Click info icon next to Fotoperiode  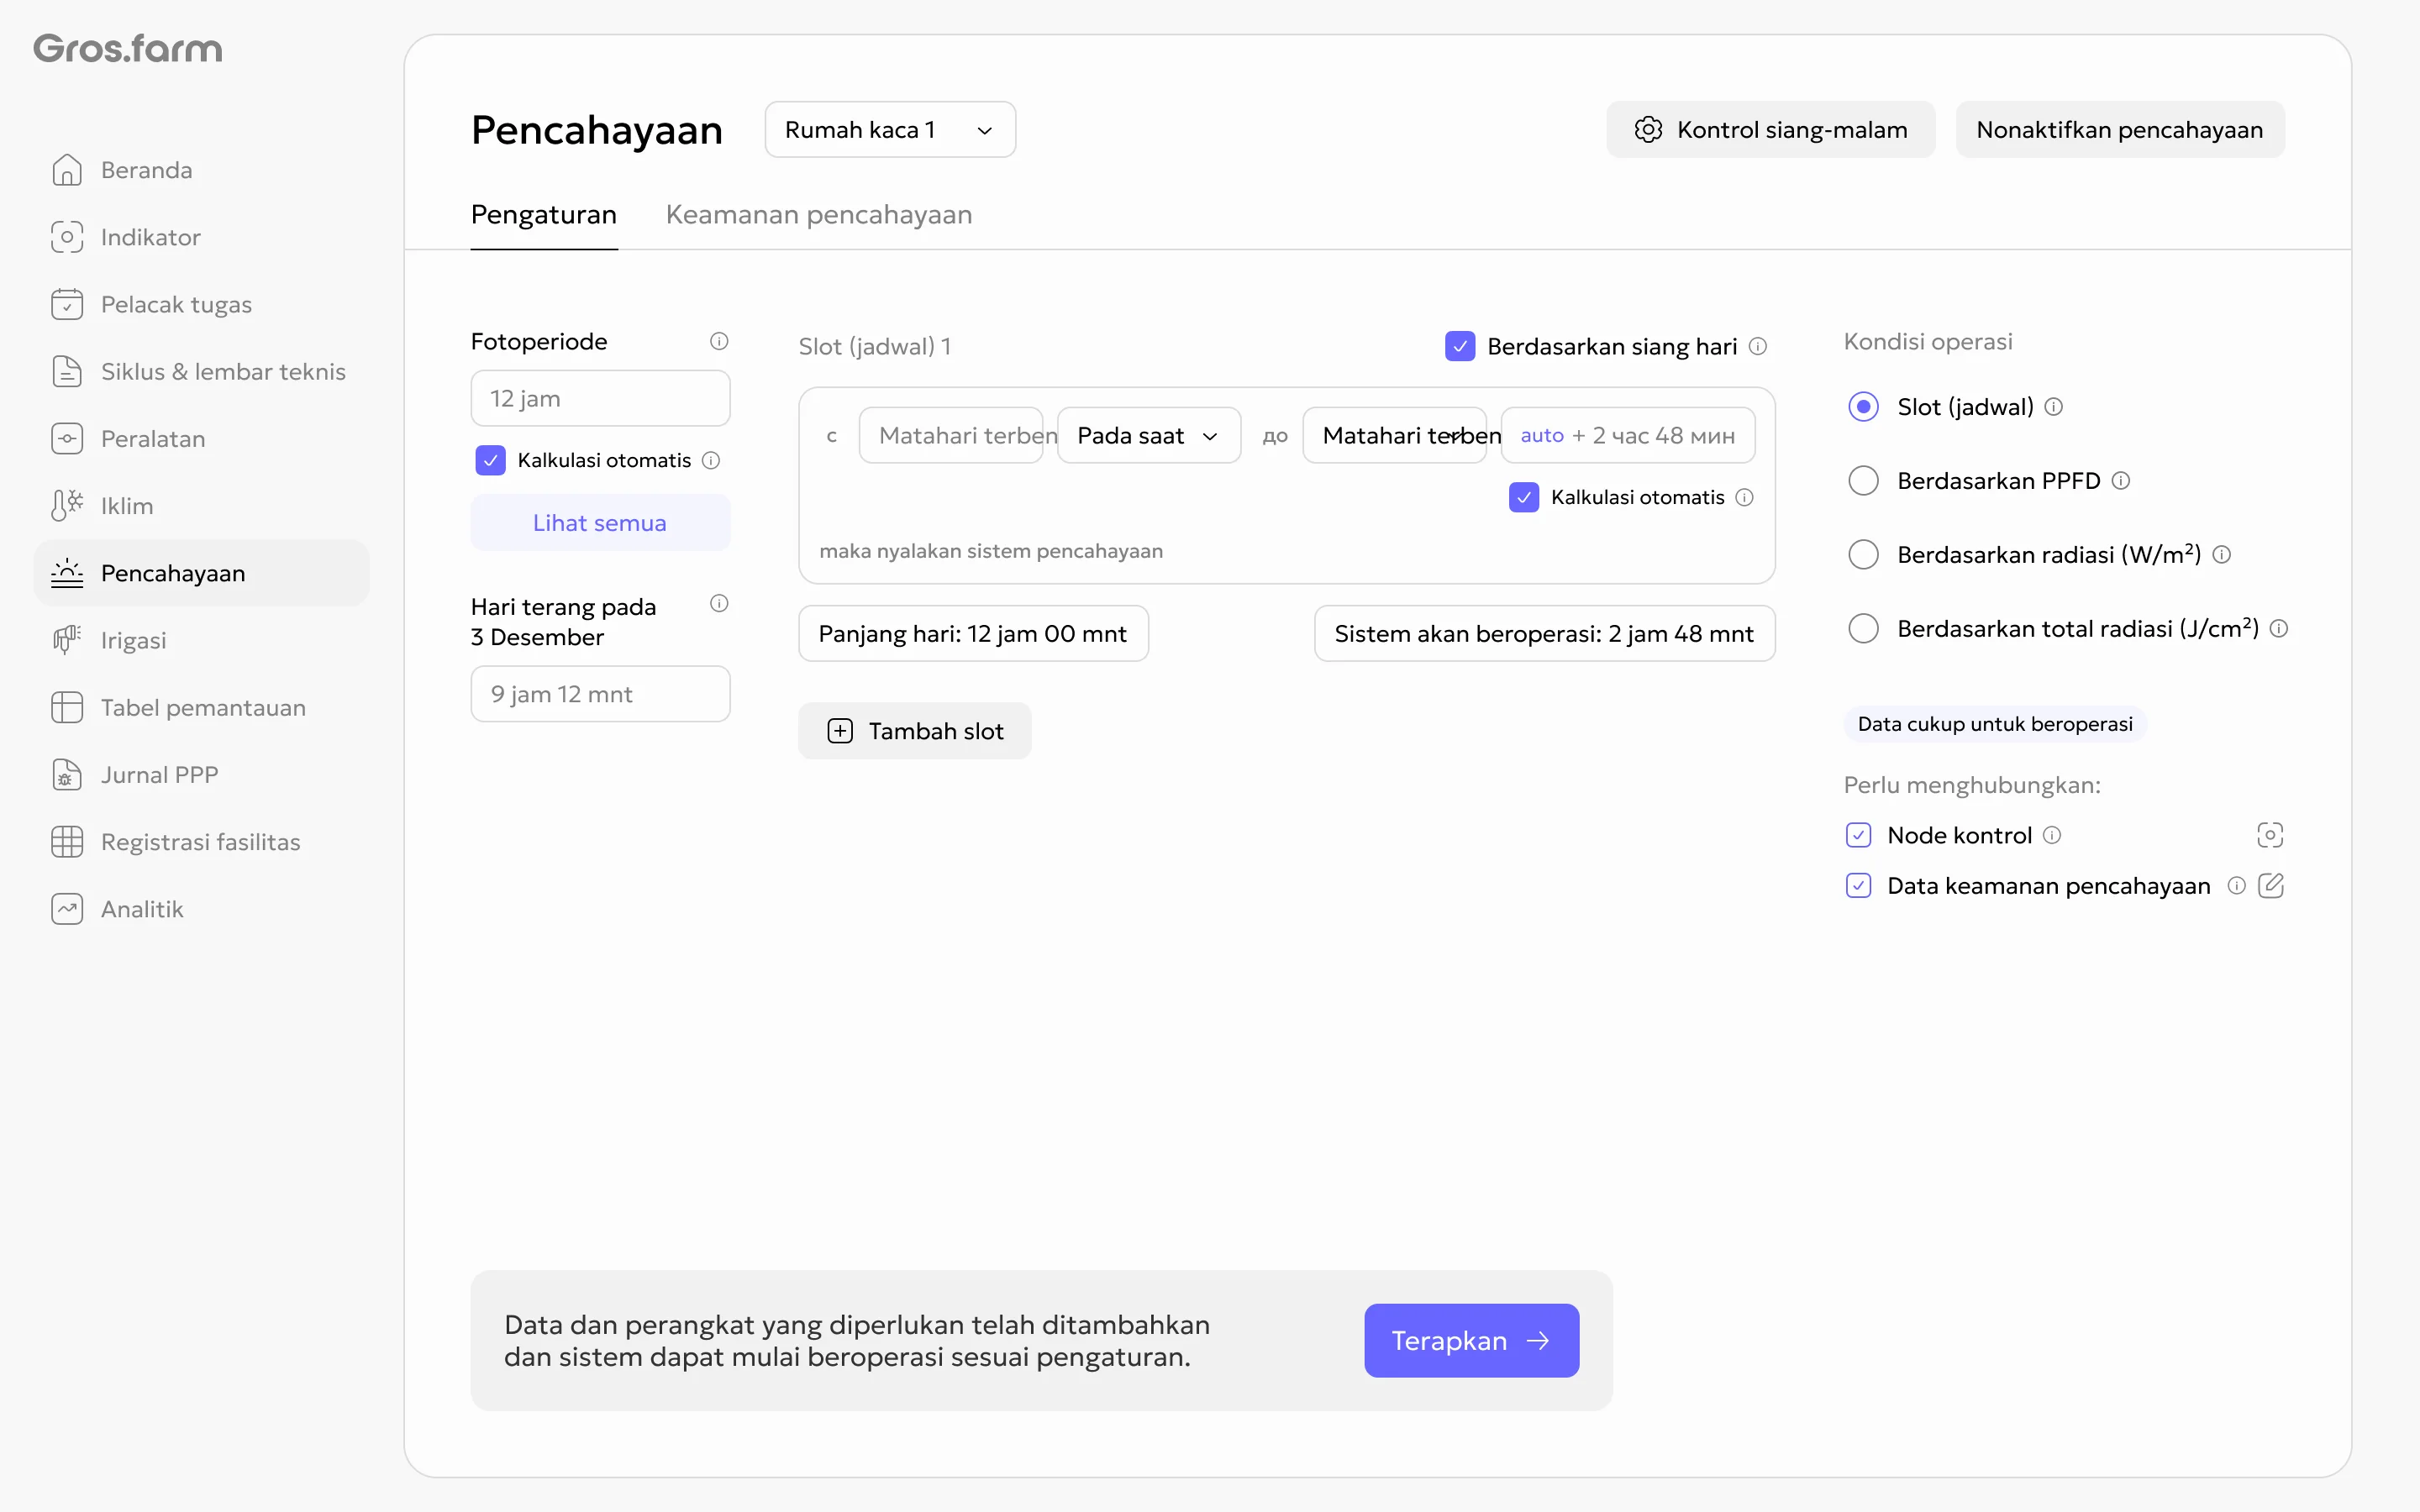click(x=719, y=341)
